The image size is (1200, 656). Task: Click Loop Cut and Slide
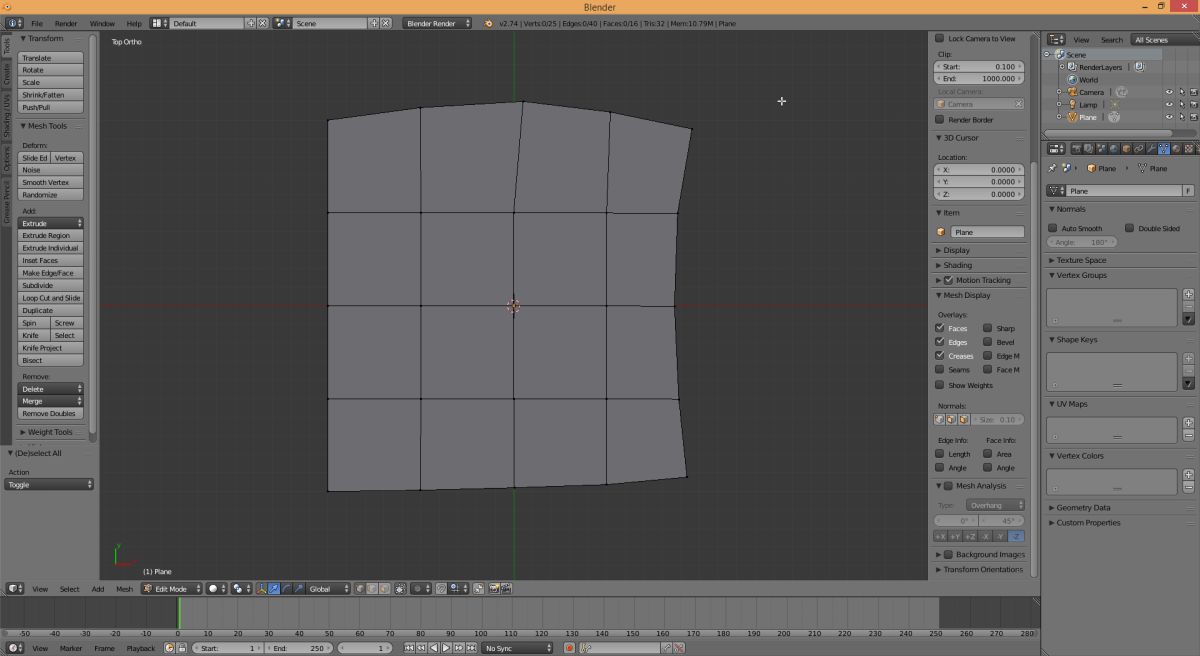(51, 298)
